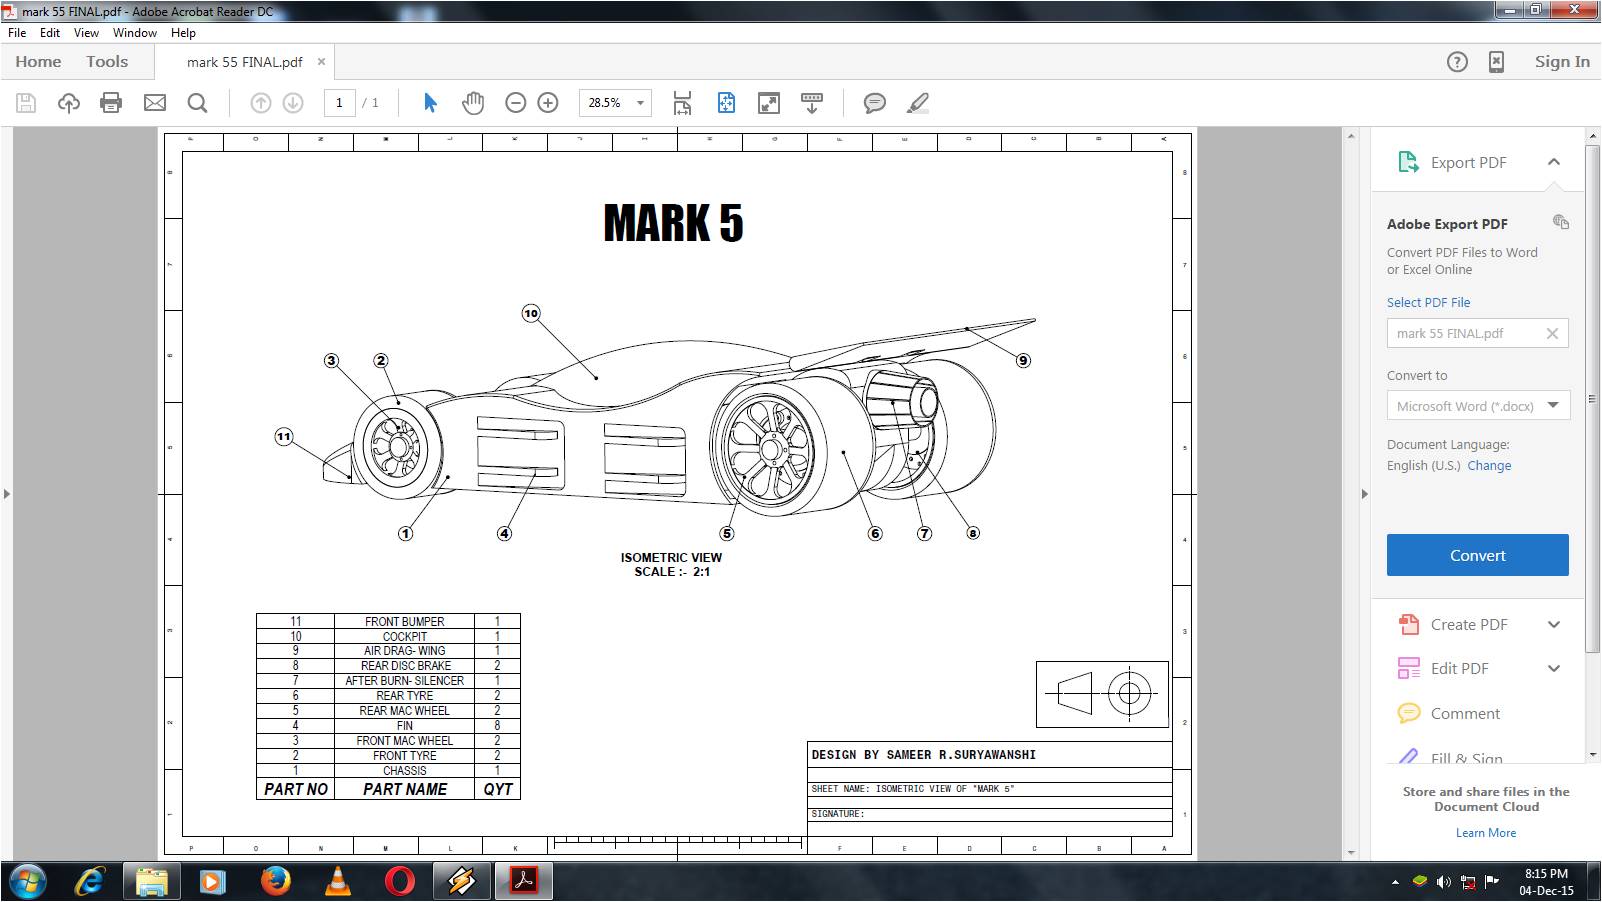Expand the Create PDF section
This screenshot has width=1602, height=902.
click(x=1553, y=625)
